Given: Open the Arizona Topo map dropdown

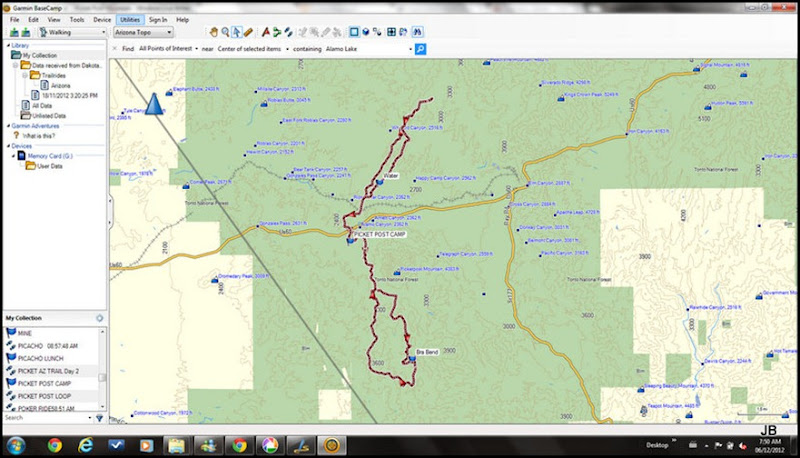Looking at the screenshot, I should (169, 32).
